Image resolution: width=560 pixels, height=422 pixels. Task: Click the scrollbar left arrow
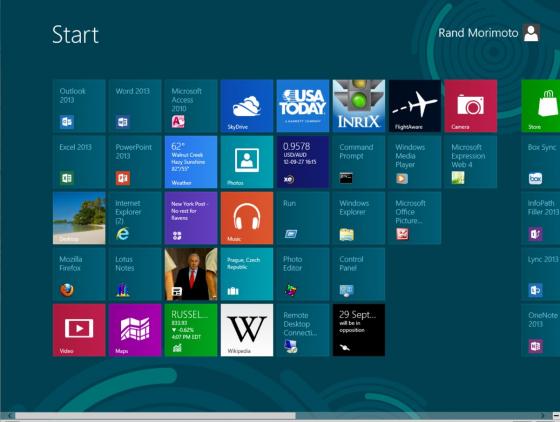[9, 416]
